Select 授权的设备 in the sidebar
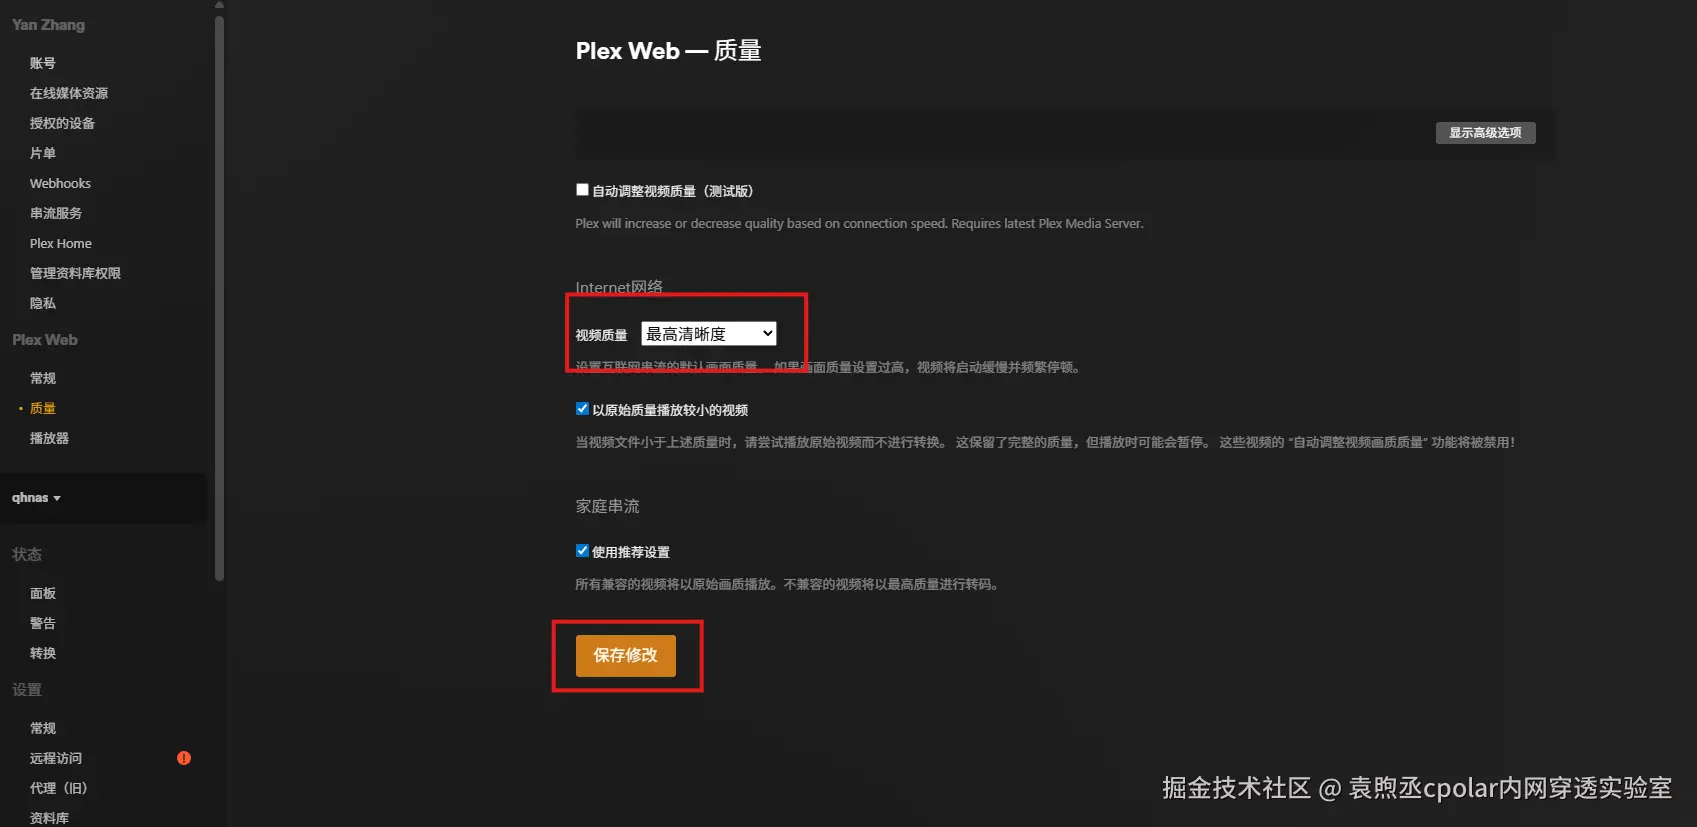 [62, 123]
